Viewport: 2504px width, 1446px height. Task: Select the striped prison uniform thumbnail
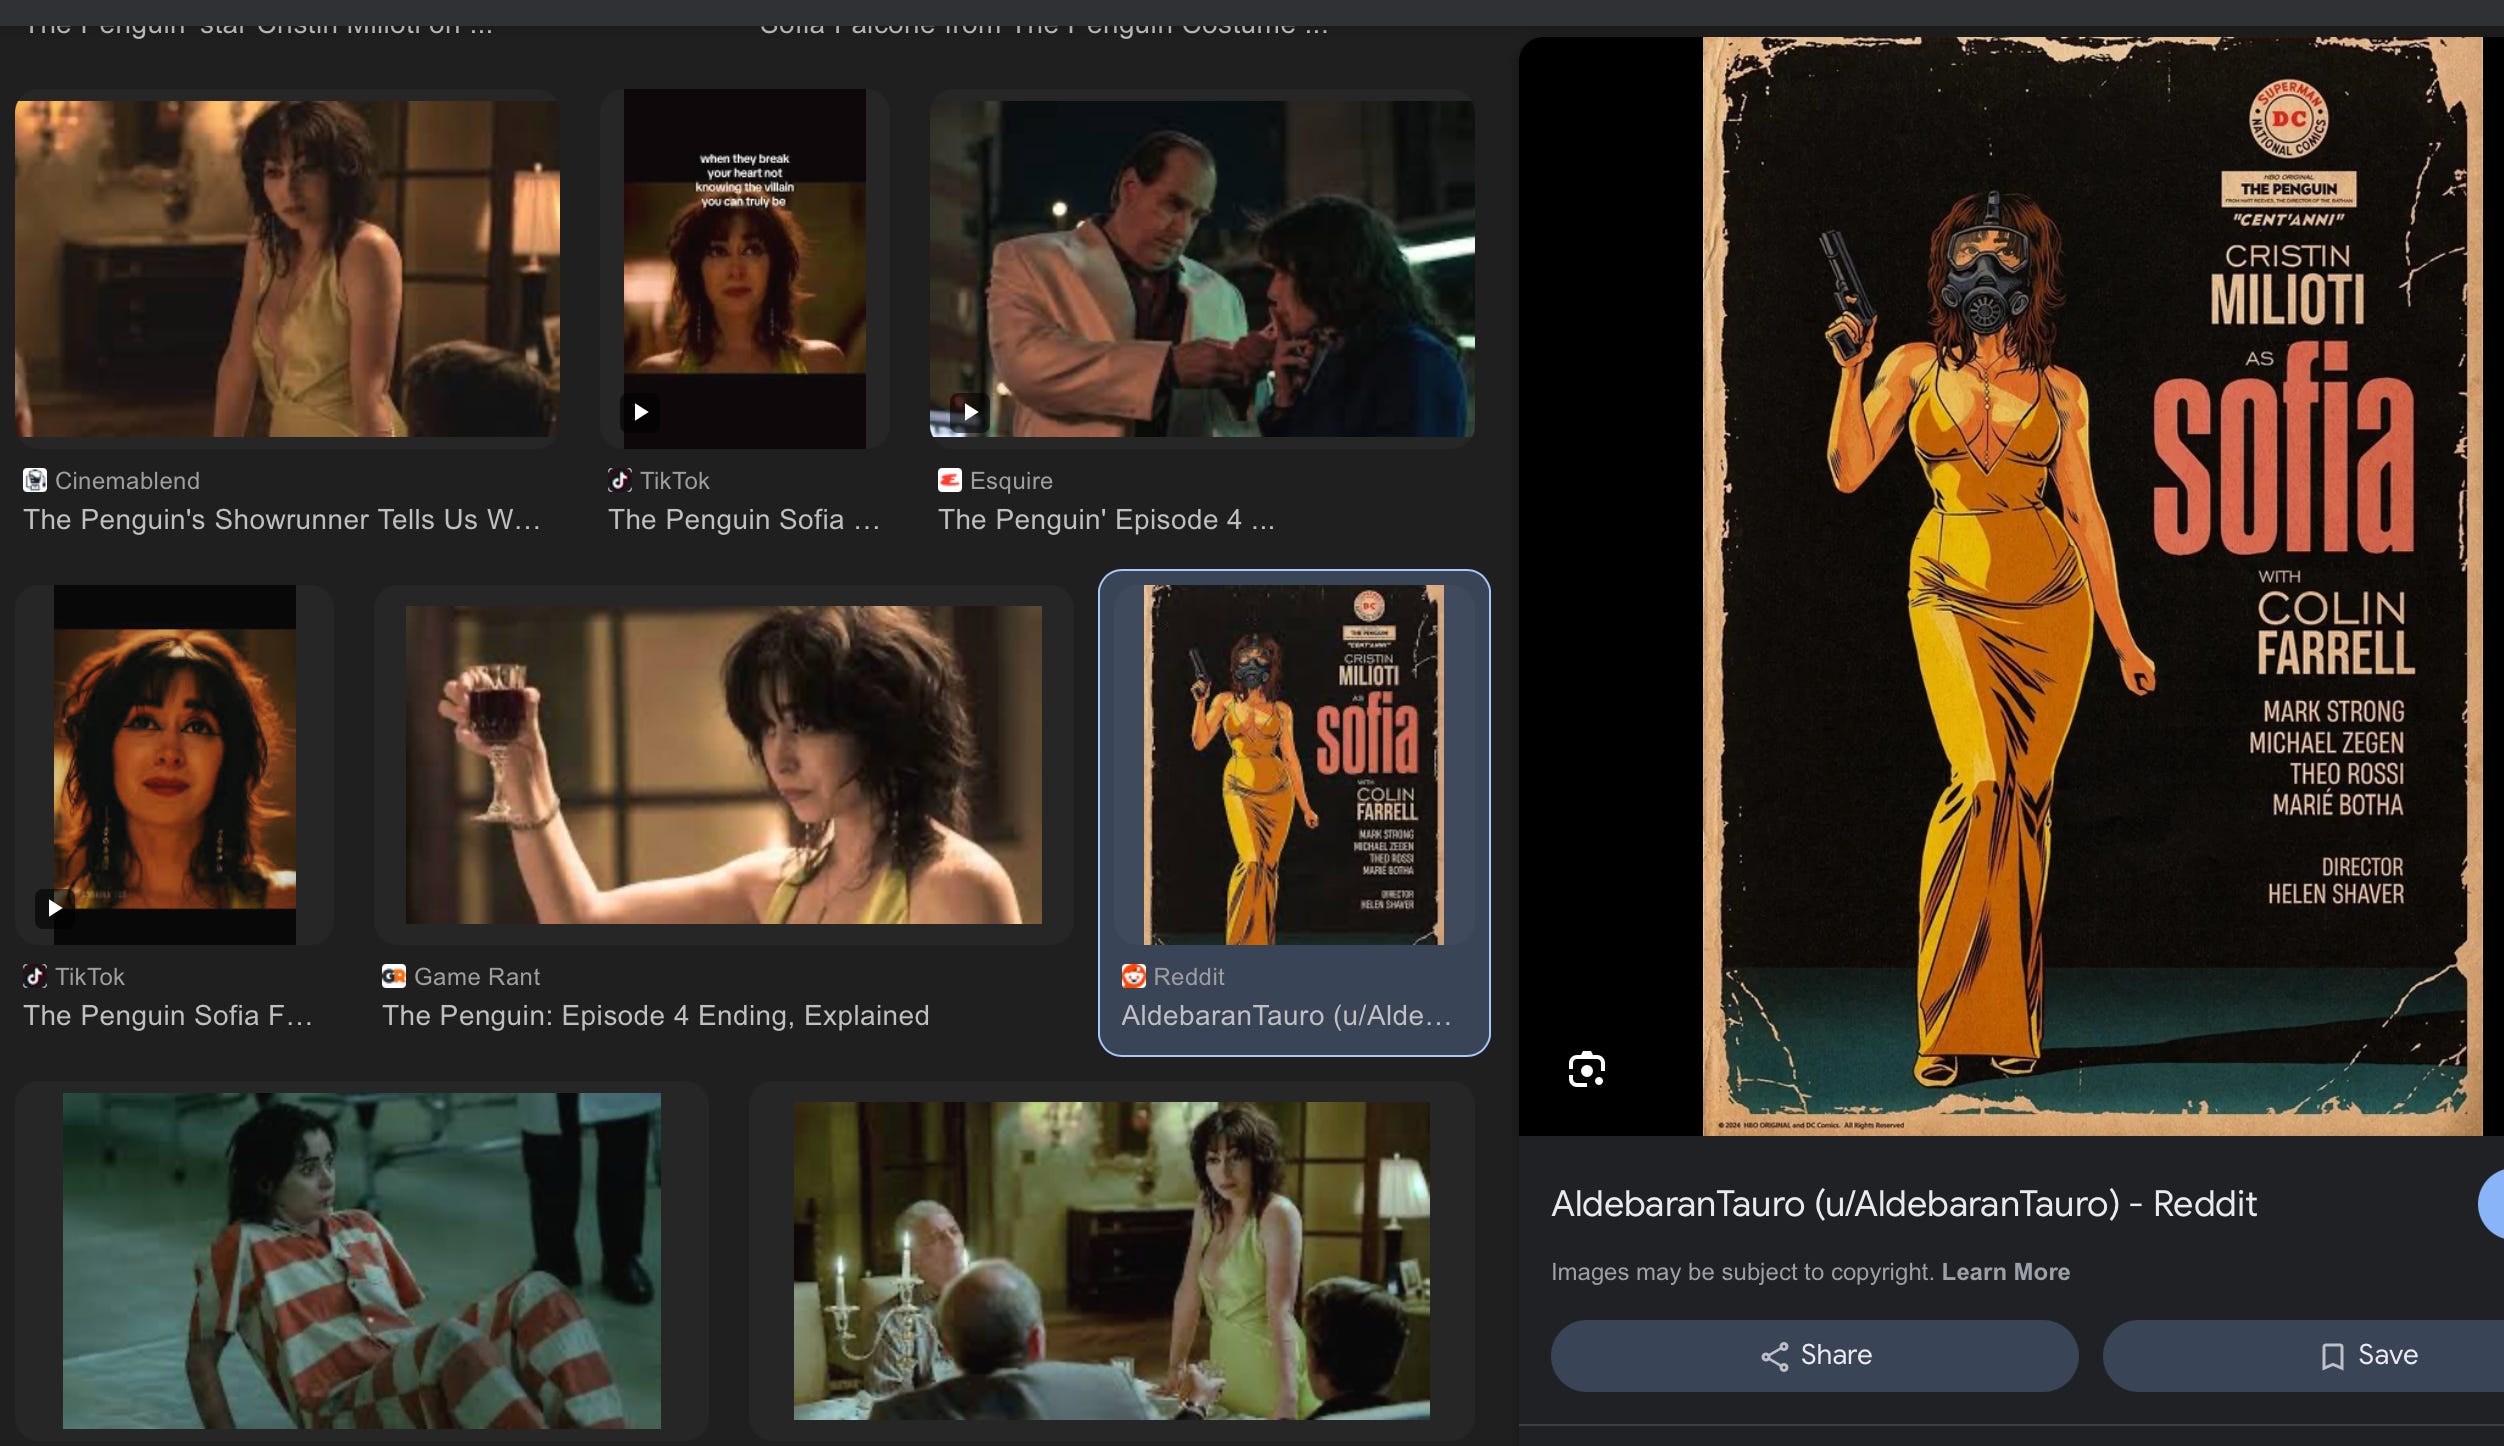click(x=361, y=1260)
